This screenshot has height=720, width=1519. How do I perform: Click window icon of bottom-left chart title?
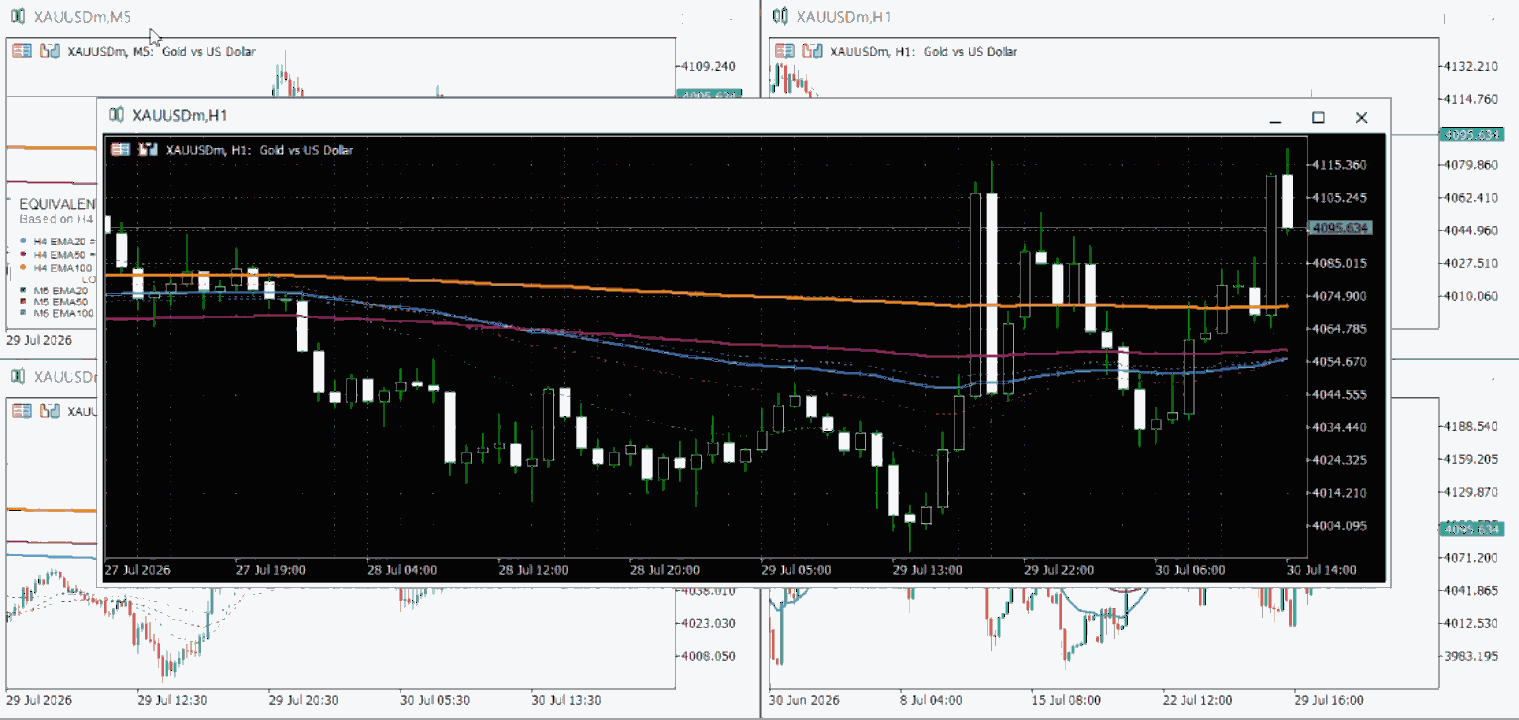(x=18, y=377)
